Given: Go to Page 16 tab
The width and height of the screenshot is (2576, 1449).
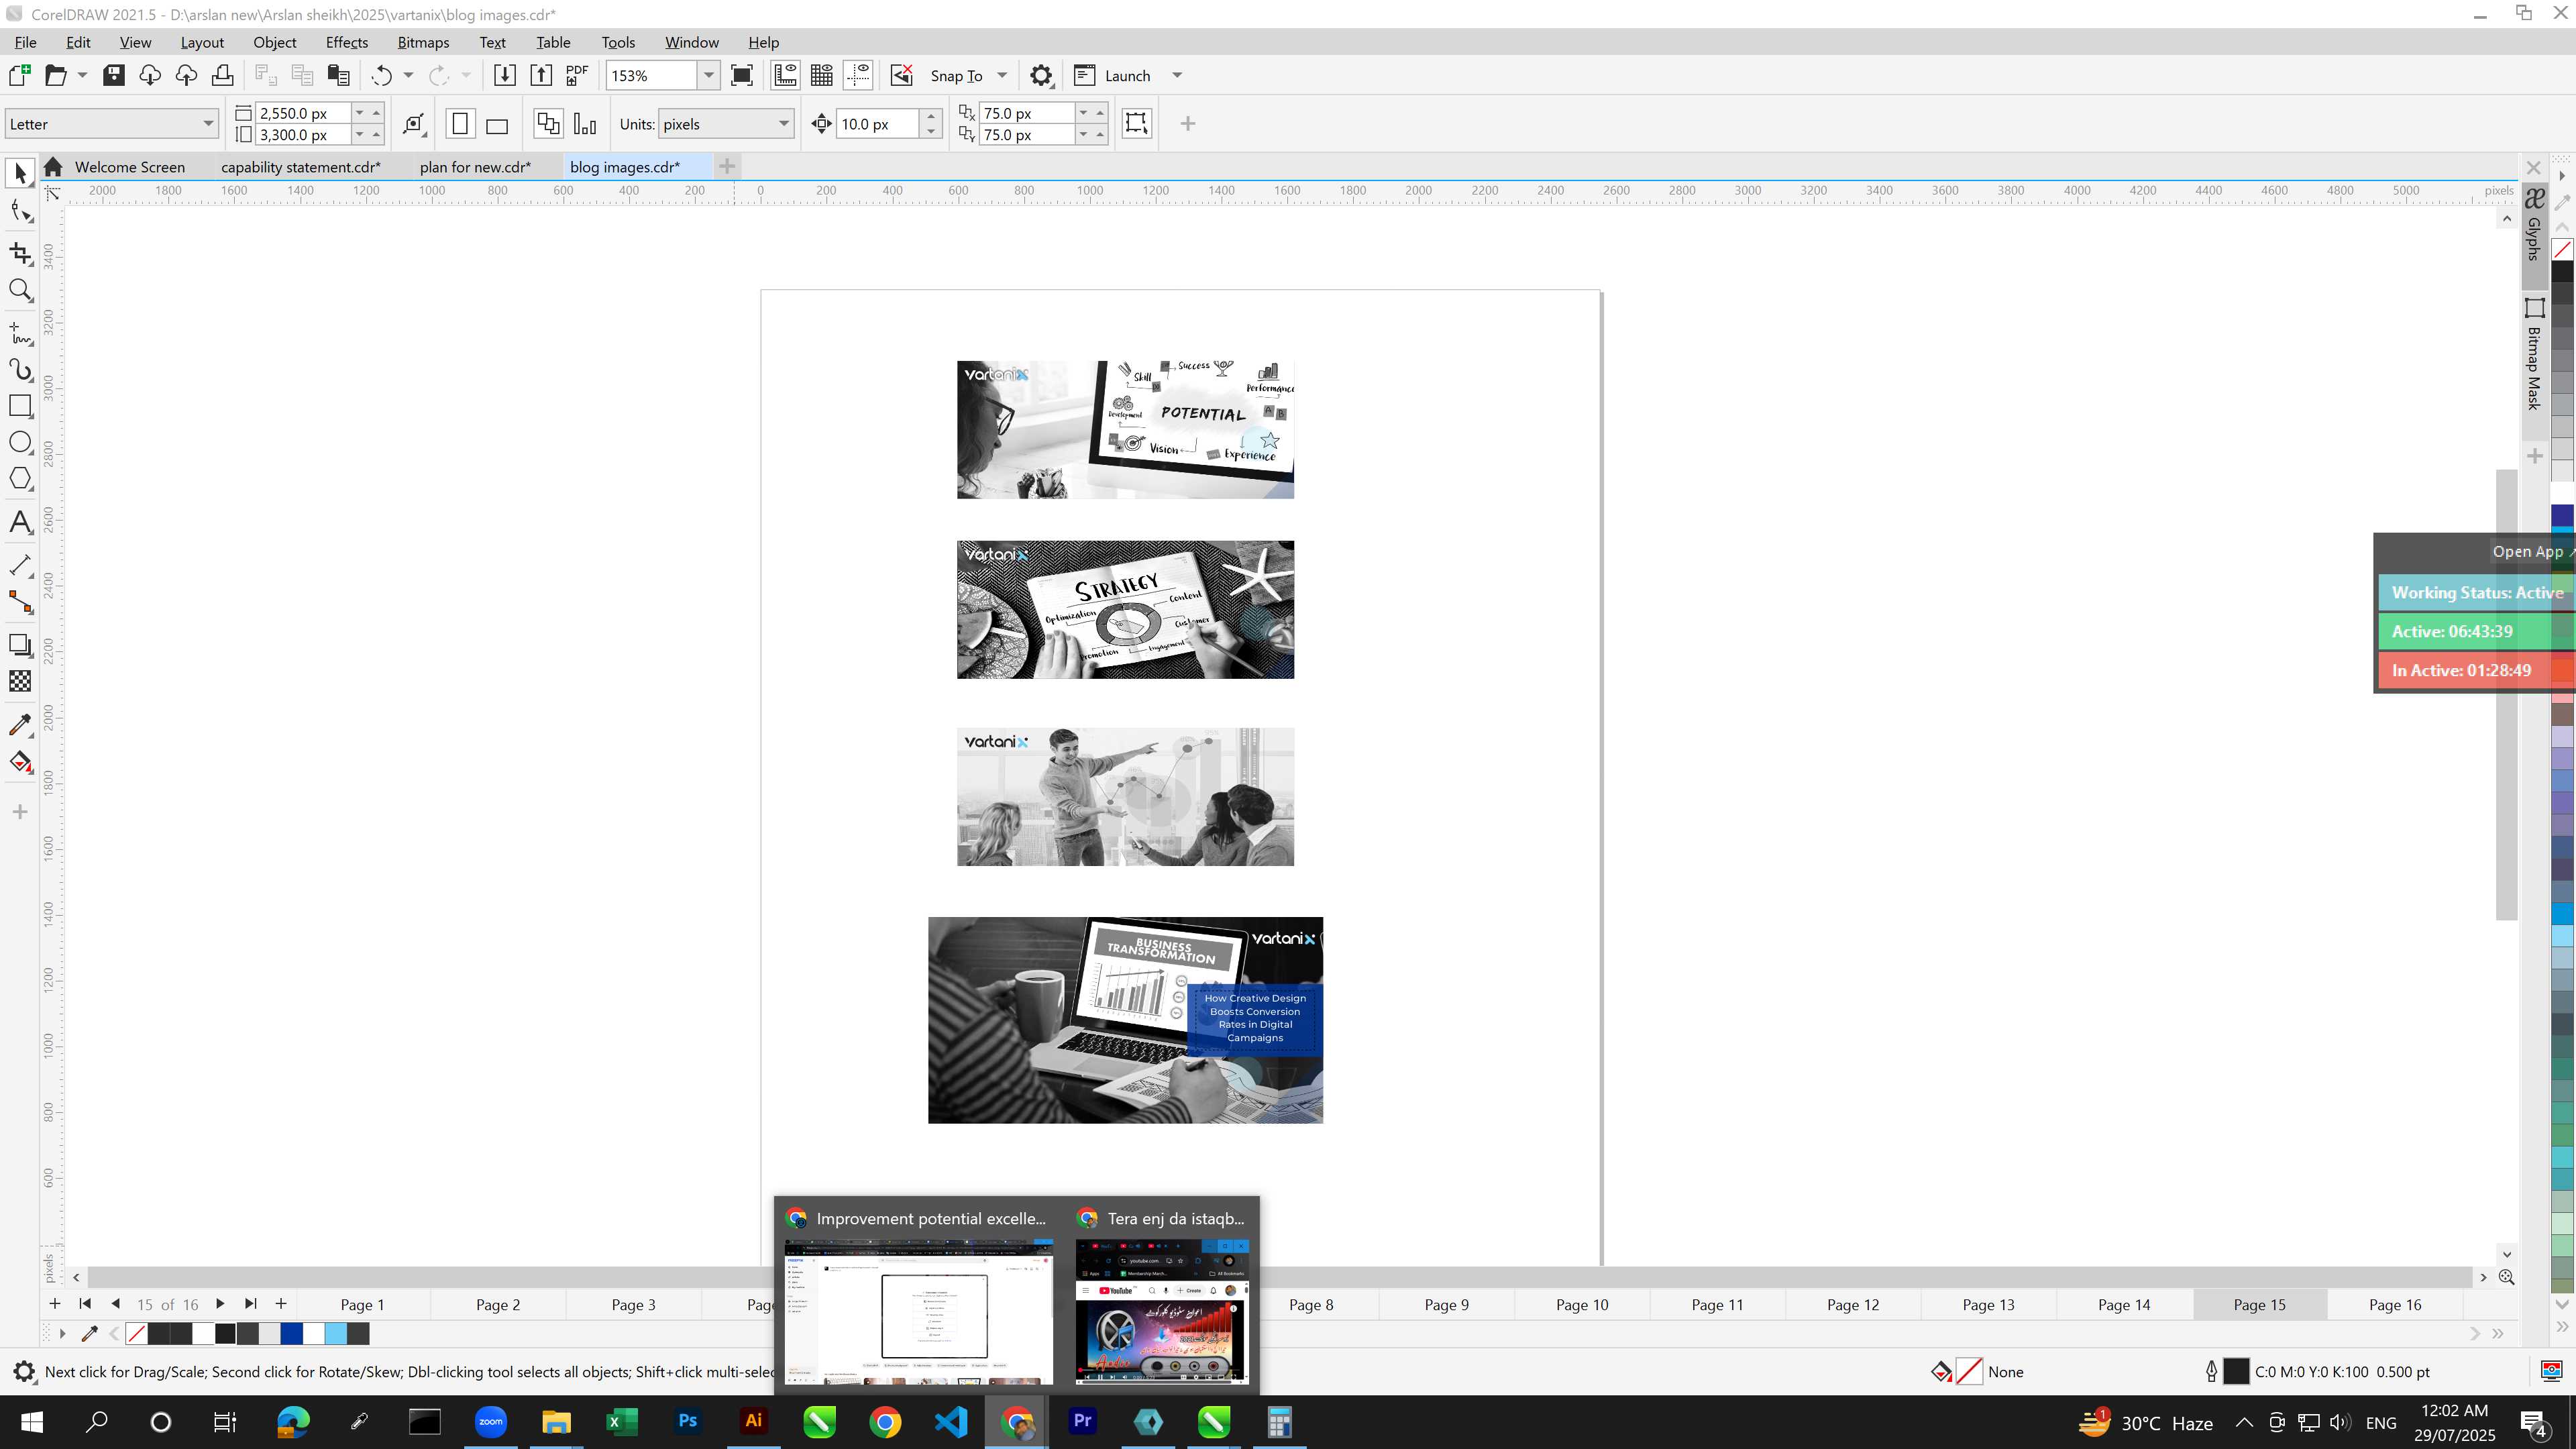Looking at the screenshot, I should (x=2395, y=1304).
